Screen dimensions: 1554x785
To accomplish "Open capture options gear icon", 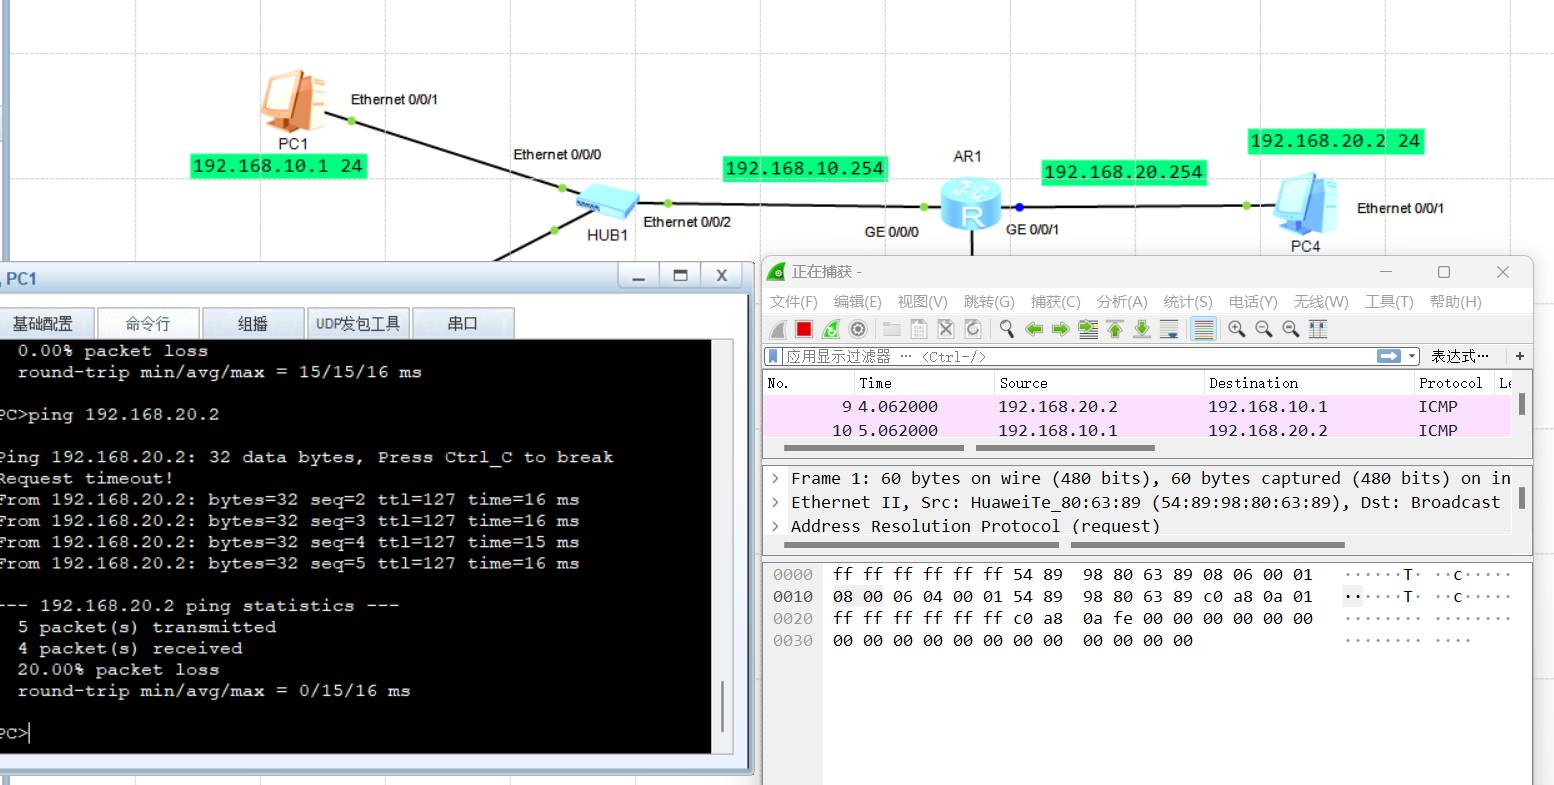I will click(858, 329).
